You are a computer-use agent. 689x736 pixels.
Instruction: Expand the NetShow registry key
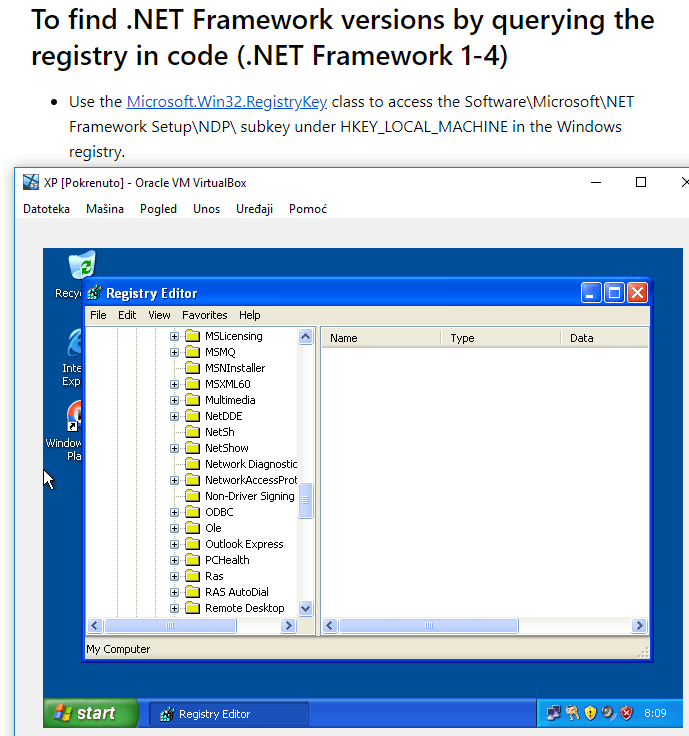point(174,448)
